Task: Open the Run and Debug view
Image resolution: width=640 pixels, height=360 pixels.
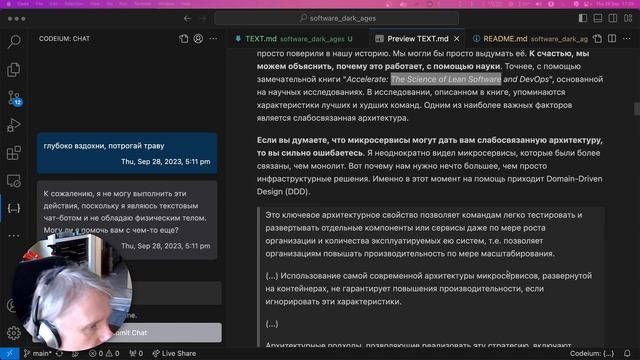Action: tap(14, 125)
